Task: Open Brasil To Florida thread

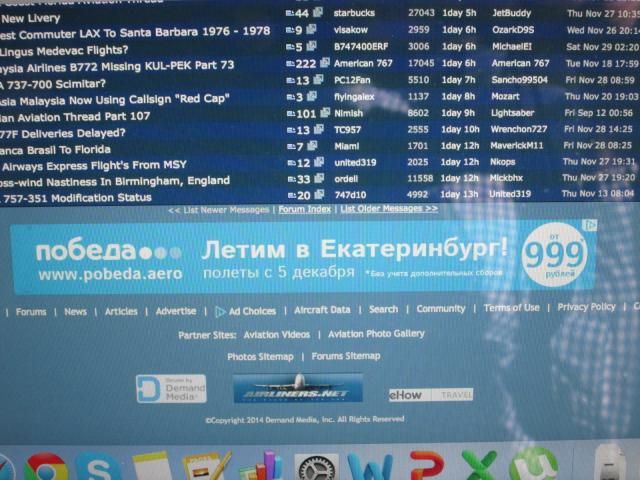Action: pos(56,150)
